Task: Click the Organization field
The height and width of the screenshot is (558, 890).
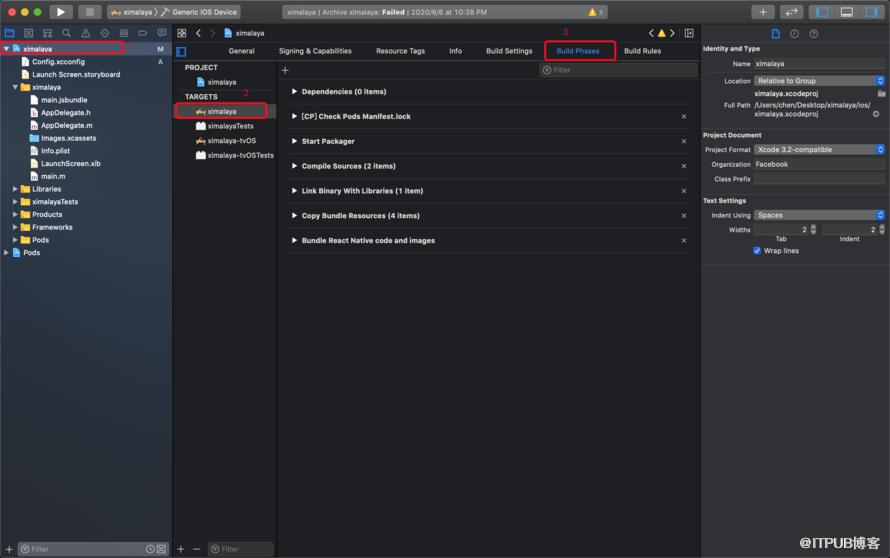Action: (x=819, y=164)
